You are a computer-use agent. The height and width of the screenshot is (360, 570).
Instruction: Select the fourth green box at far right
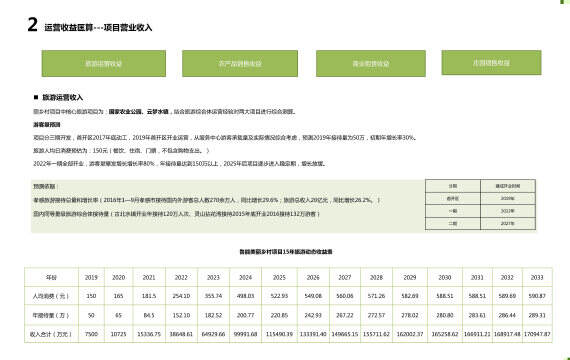(491, 63)
